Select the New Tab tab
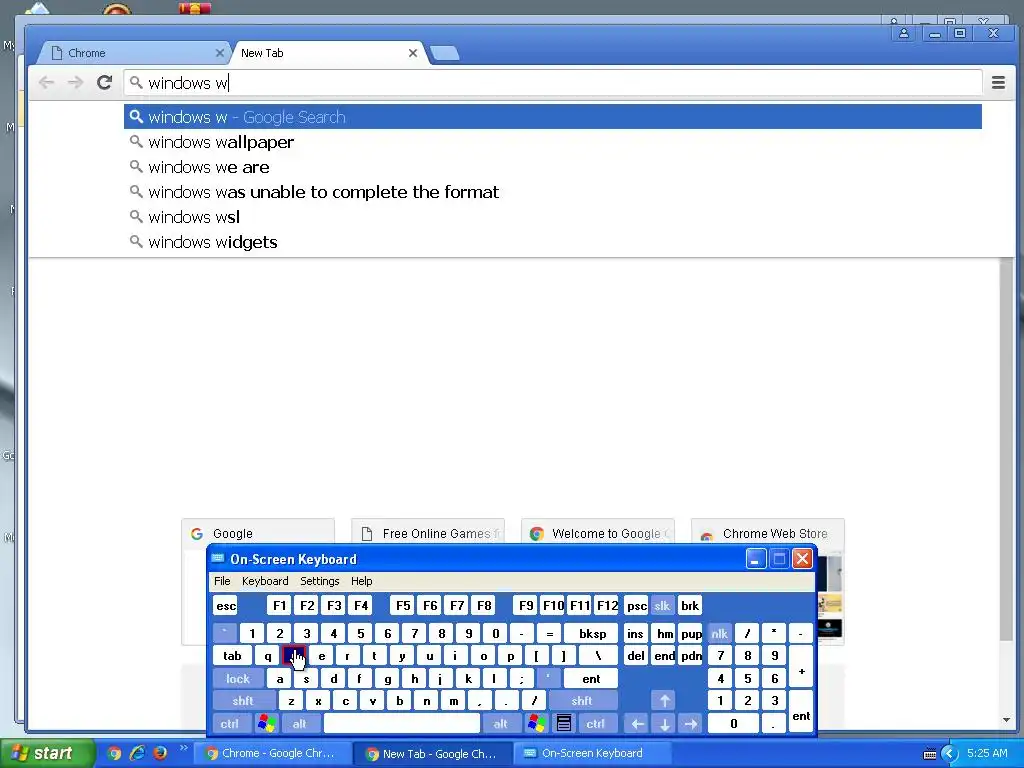Screen dimensions: 1024x768 point(327,53)
